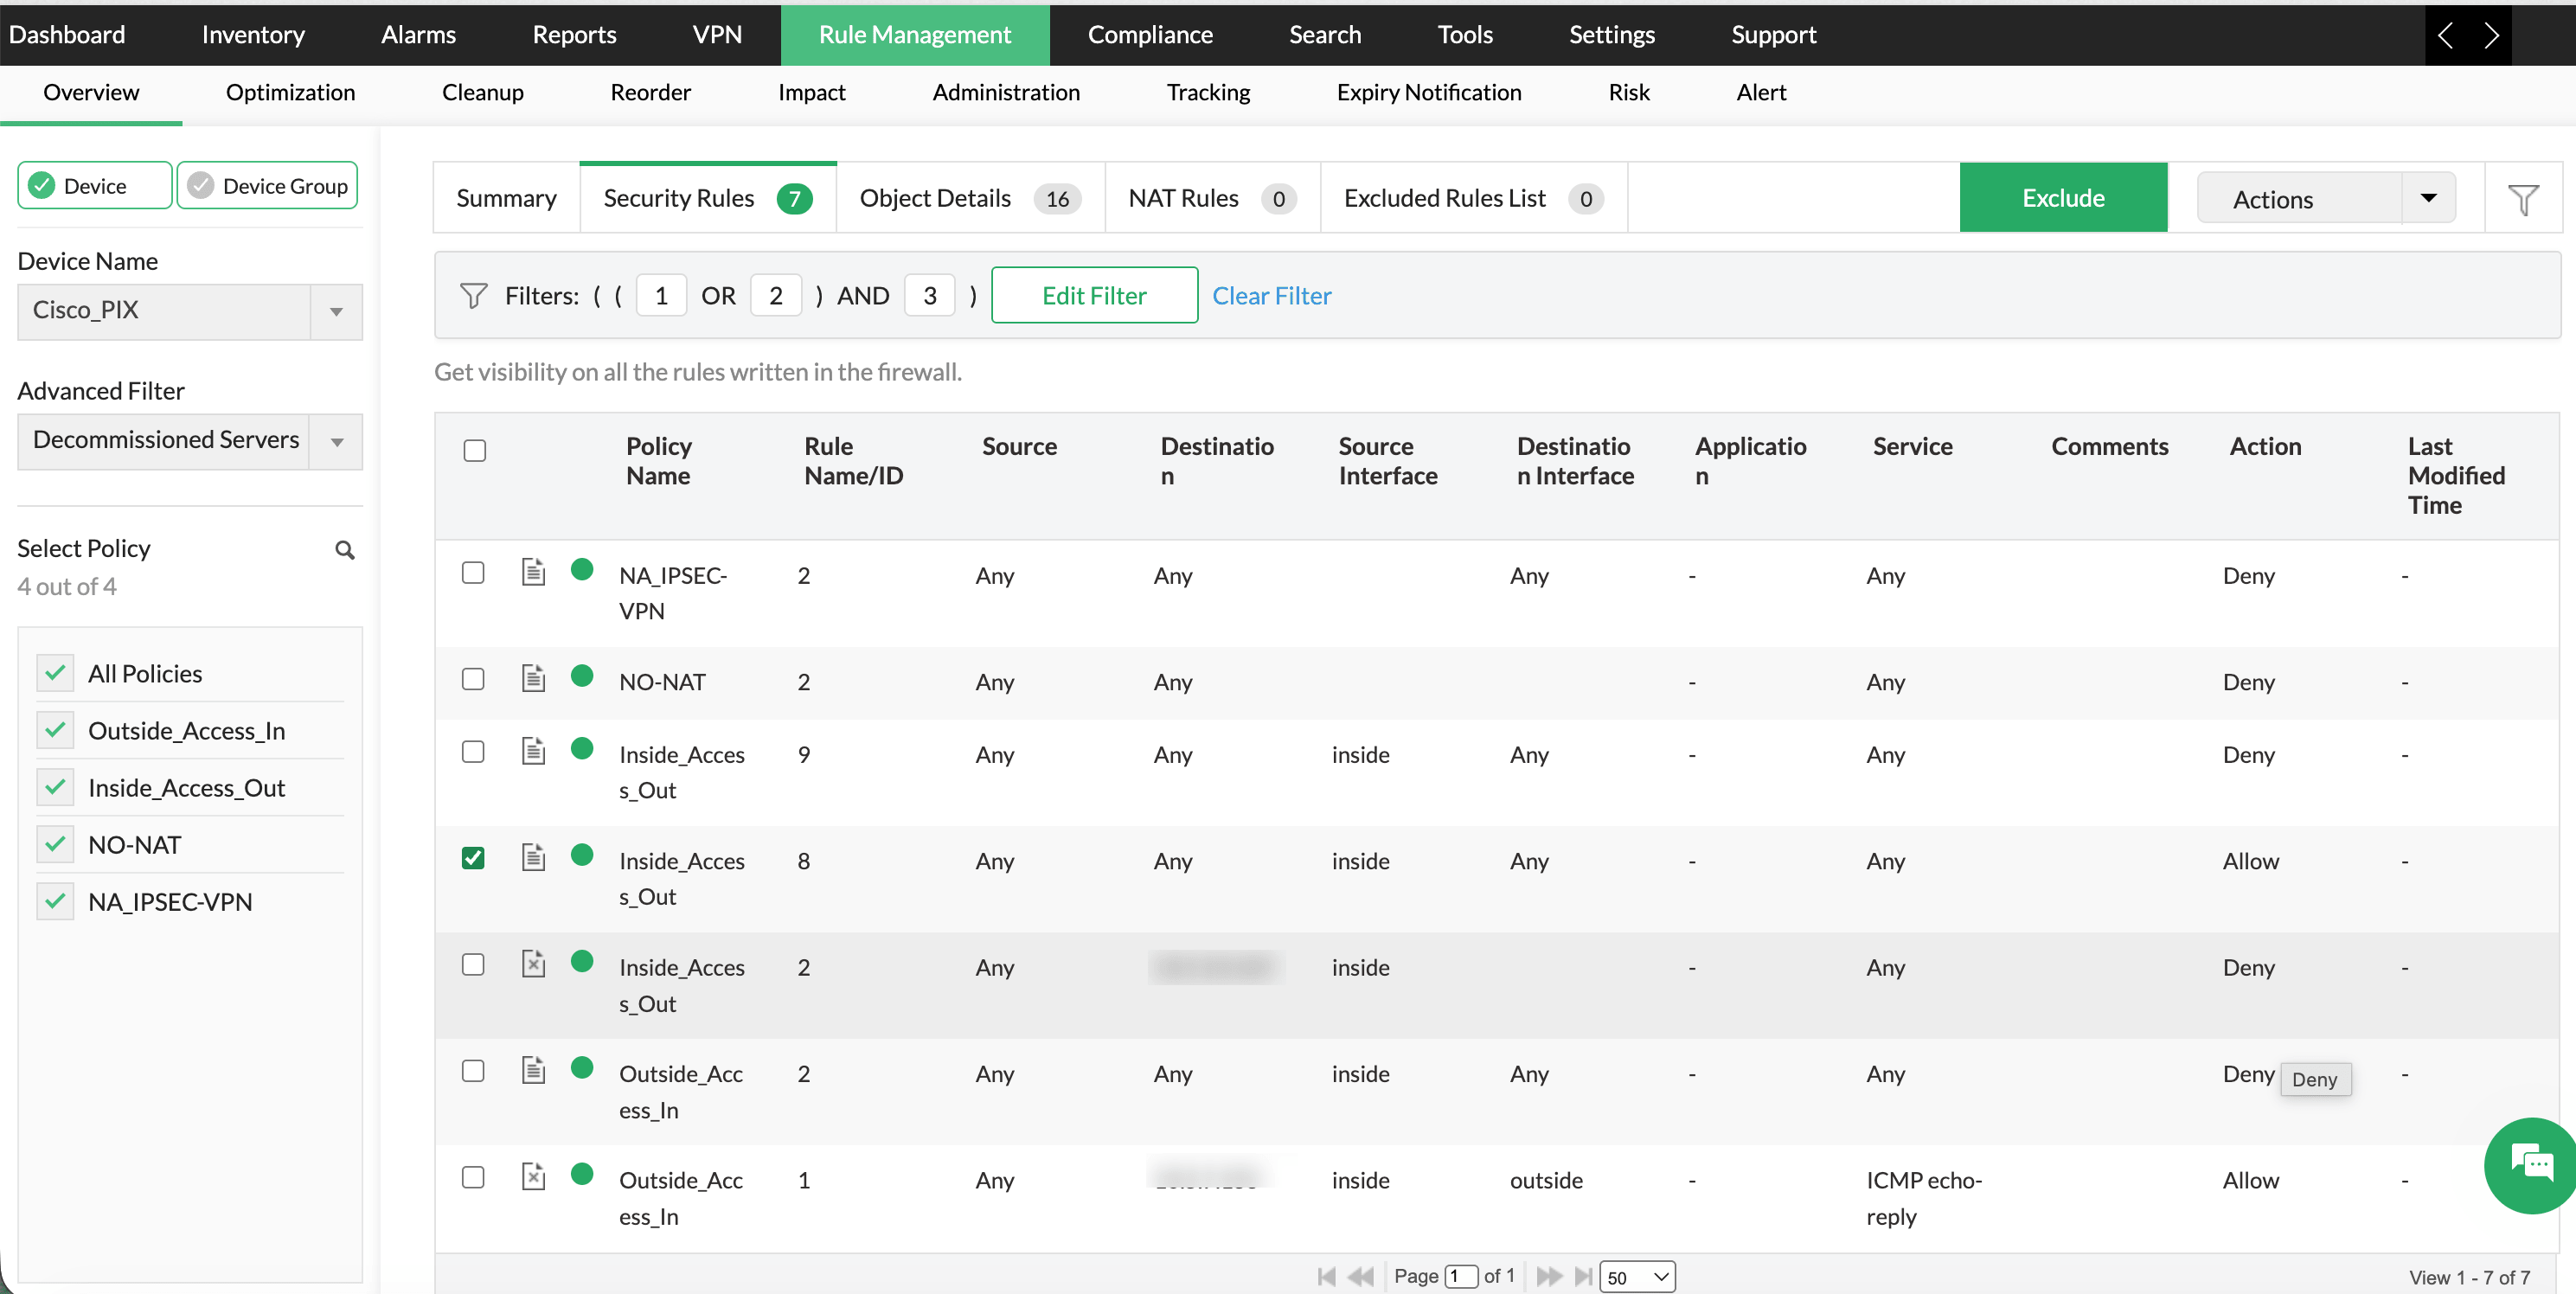
Task: Uncheck Inside_Access_Out rule 8 checkbox
Action: point(473,858)
